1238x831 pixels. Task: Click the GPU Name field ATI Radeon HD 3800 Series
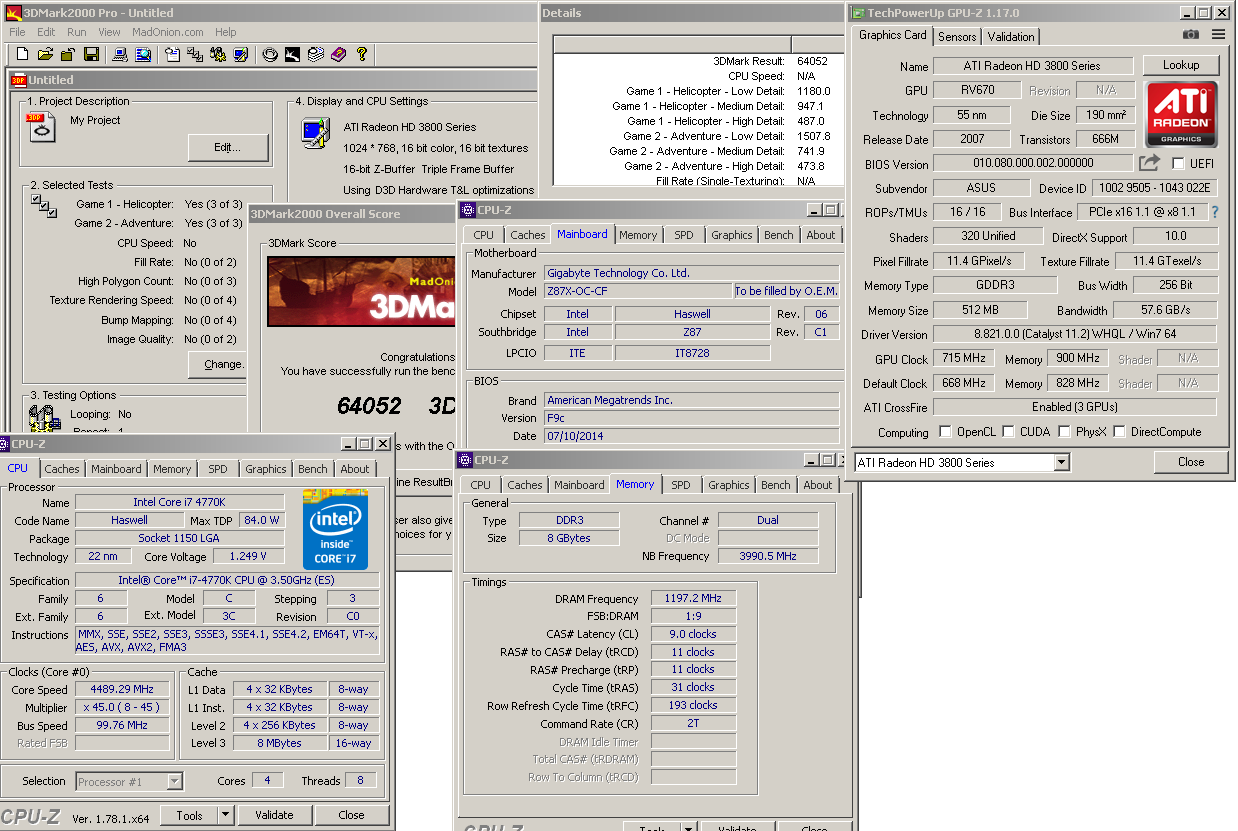(x=1033, y=66)
